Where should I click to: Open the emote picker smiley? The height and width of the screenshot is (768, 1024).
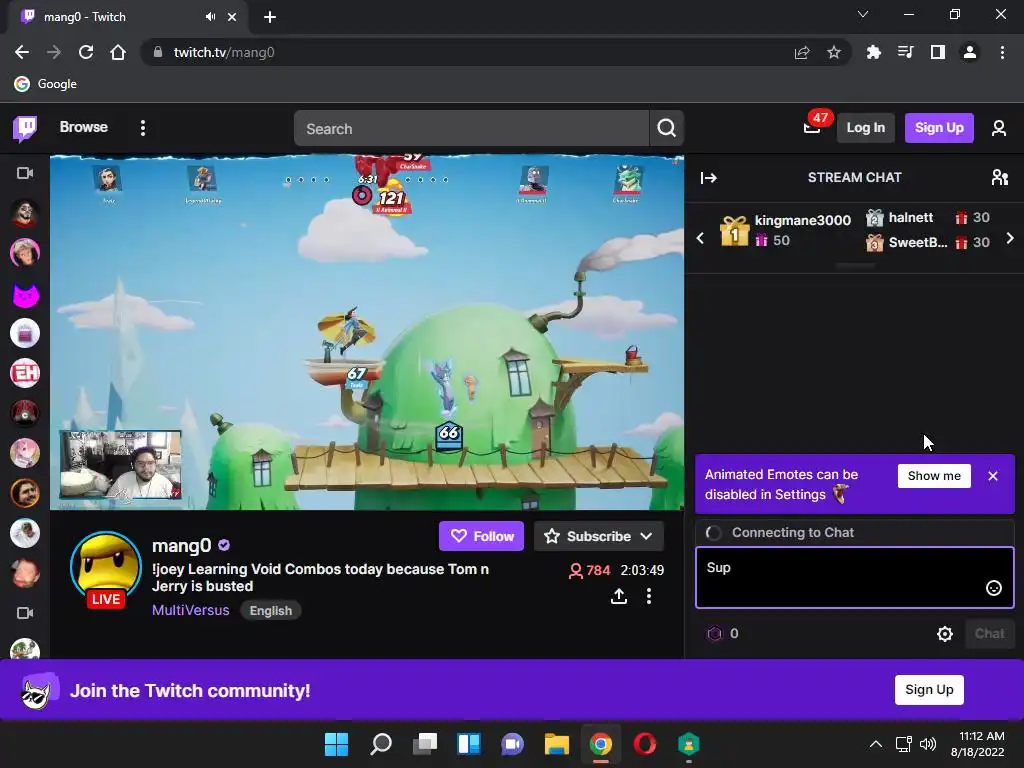click(x=993, y=588)
